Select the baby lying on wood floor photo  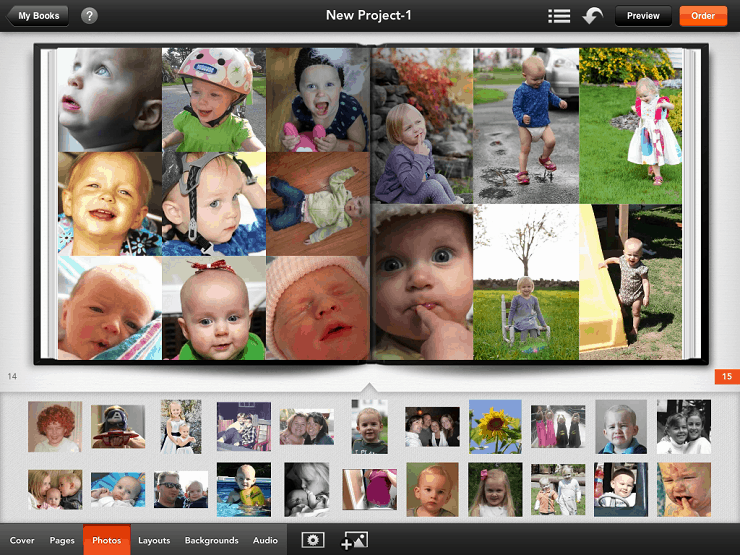coord(318,204)
